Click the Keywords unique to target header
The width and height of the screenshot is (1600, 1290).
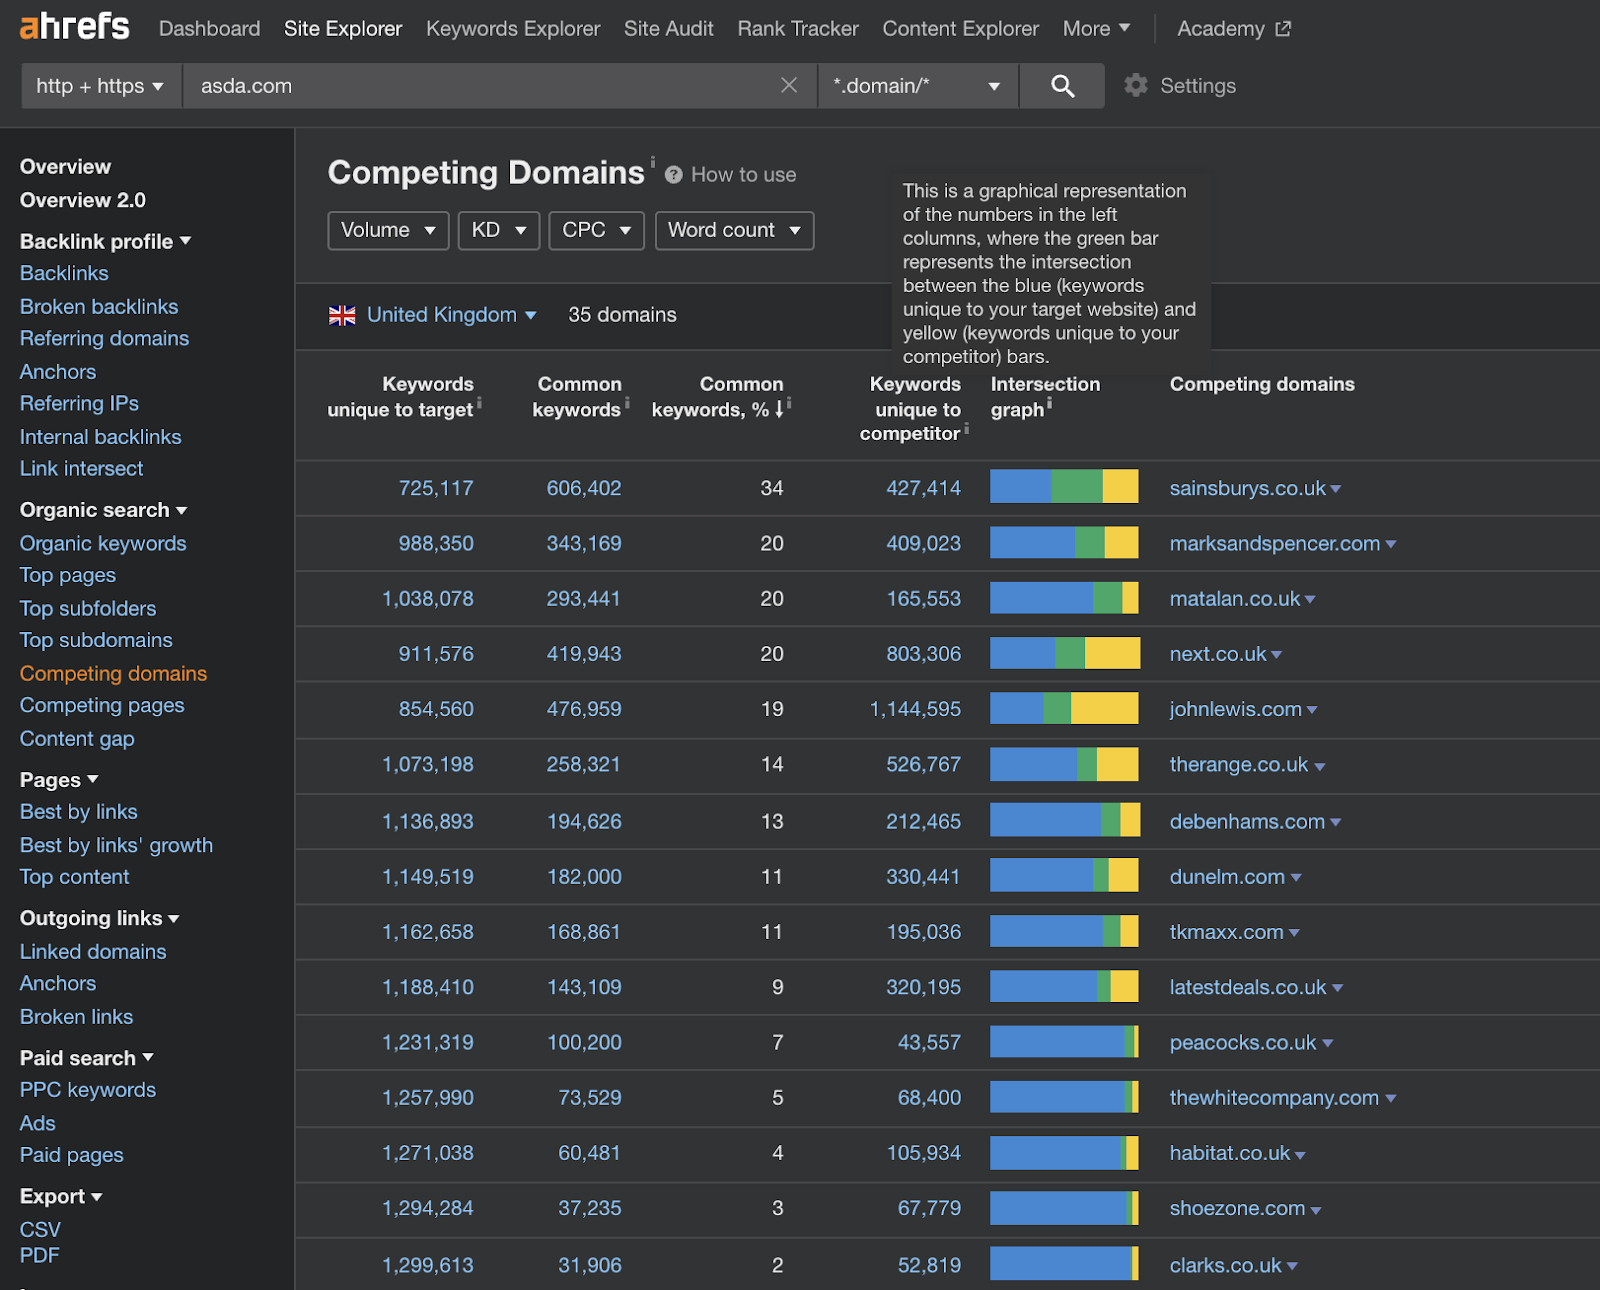coord(400,397)
